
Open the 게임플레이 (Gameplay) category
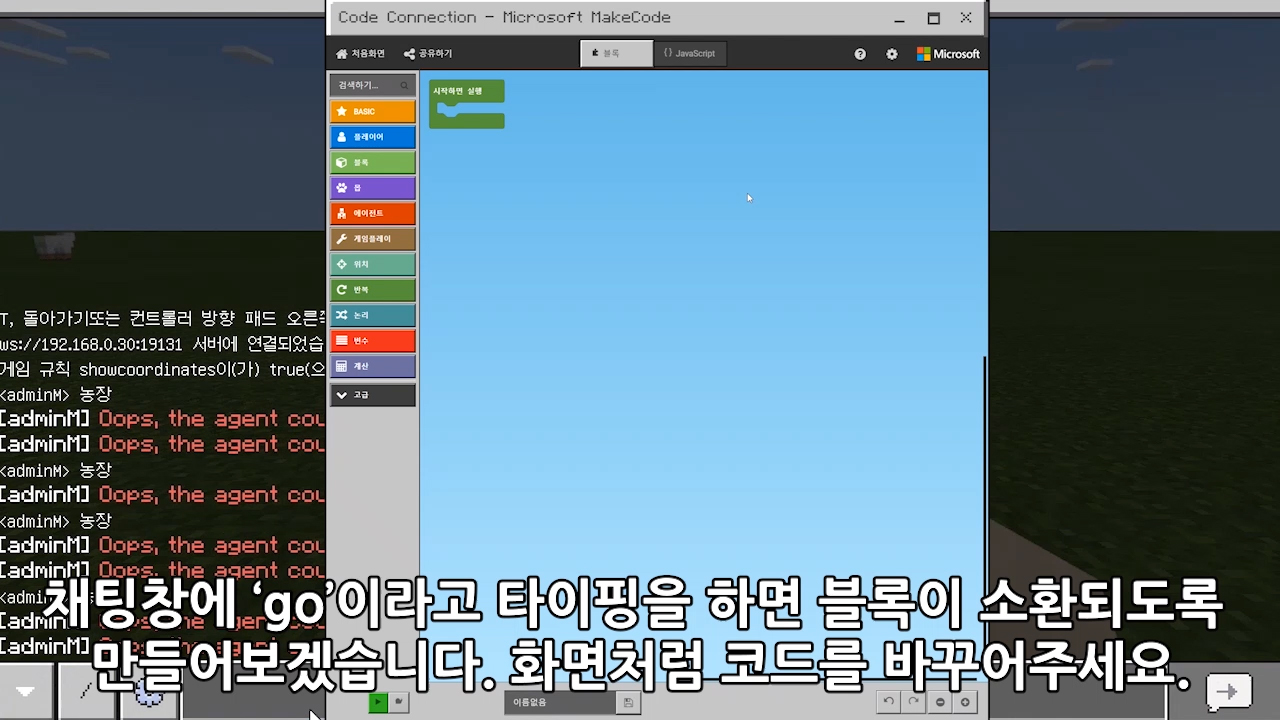point(372,239)
